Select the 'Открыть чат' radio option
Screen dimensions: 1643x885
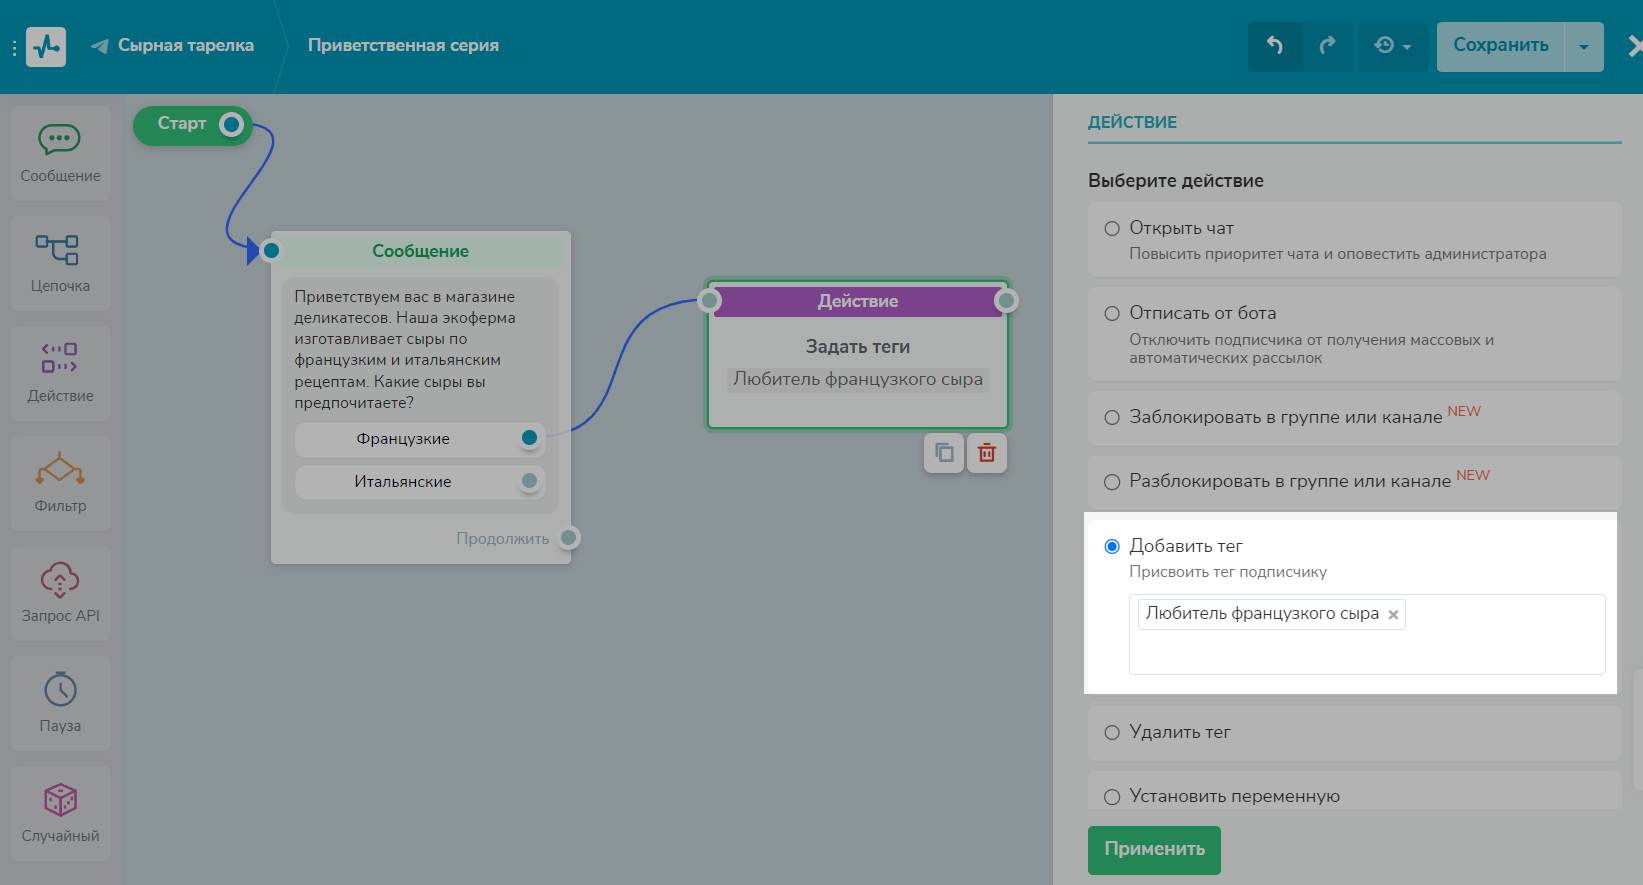[1112, 229]
